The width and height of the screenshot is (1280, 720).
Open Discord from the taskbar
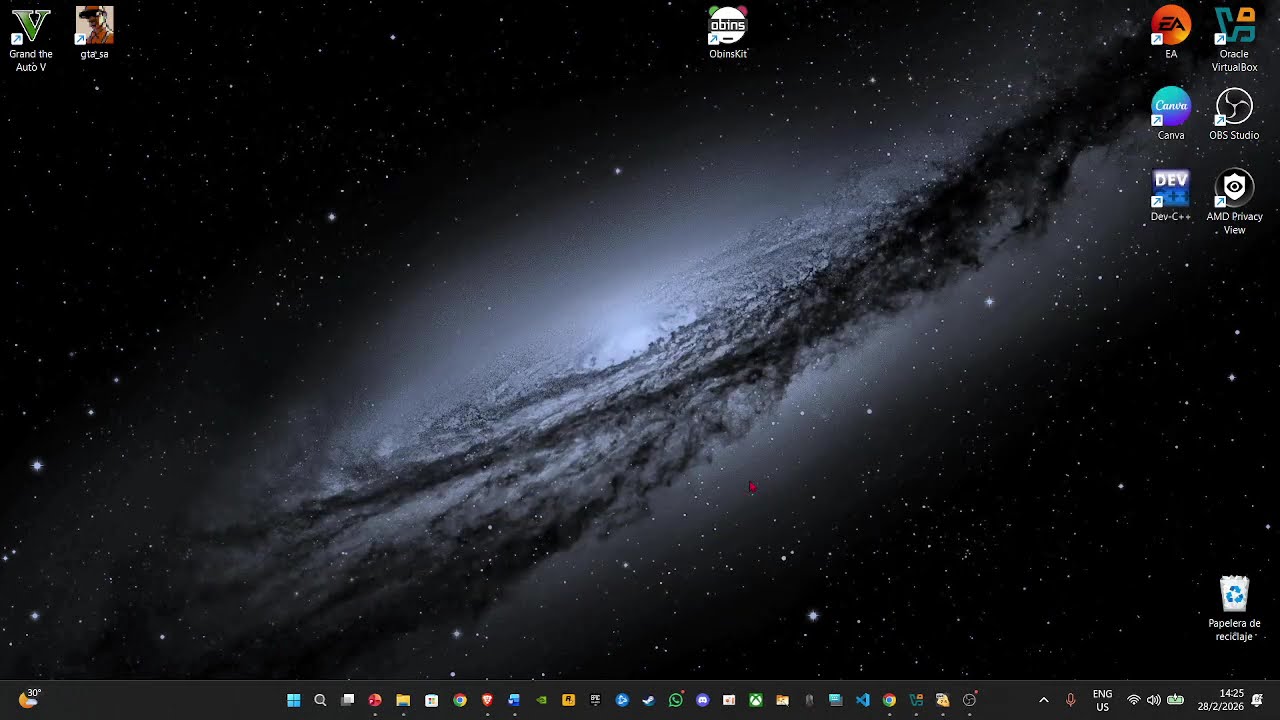point(702,700)
